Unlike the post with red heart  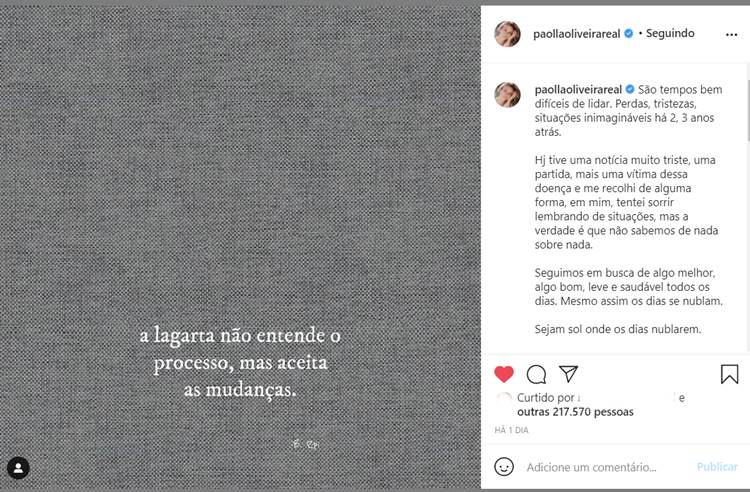(x=504, y=374)
